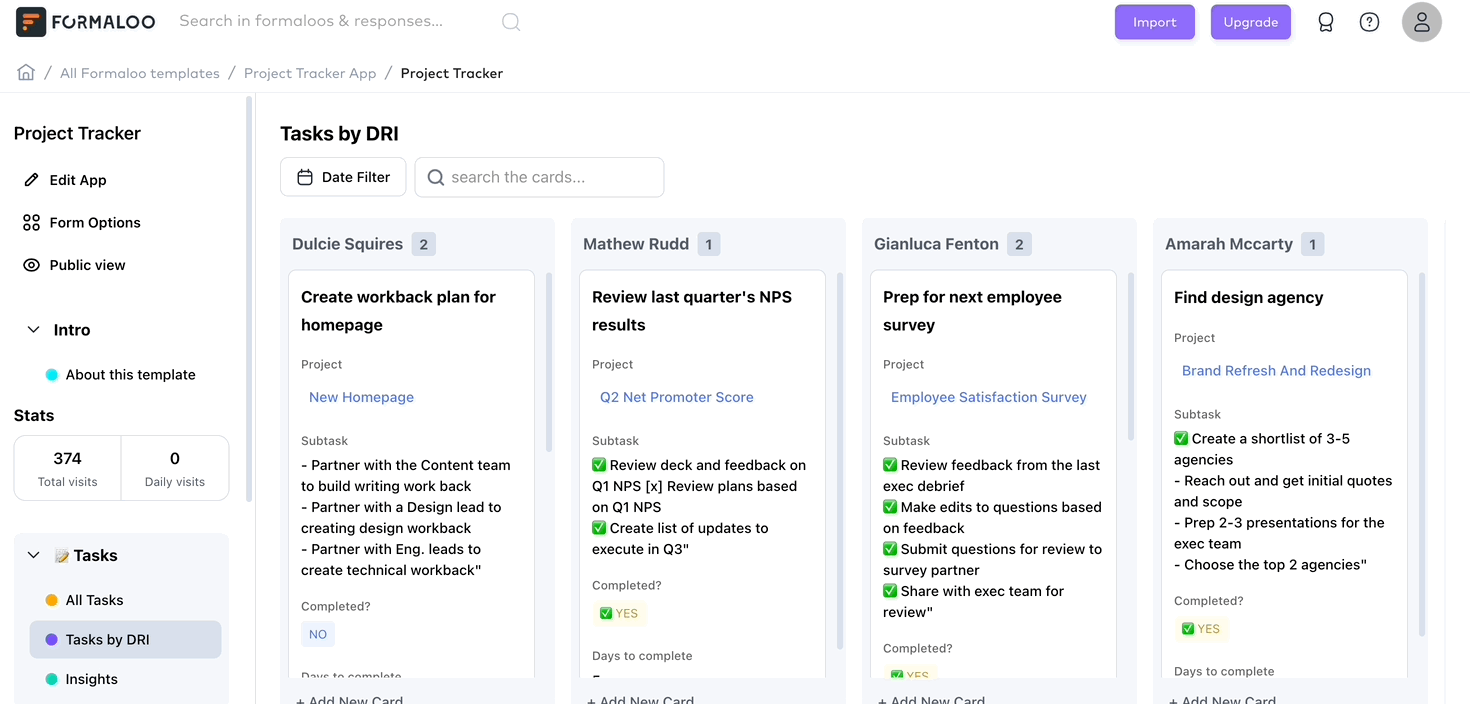This screenshot has width=1470, height=704.
Task: Click the calendar icon on Date Filter
Action: pos(304,176)
